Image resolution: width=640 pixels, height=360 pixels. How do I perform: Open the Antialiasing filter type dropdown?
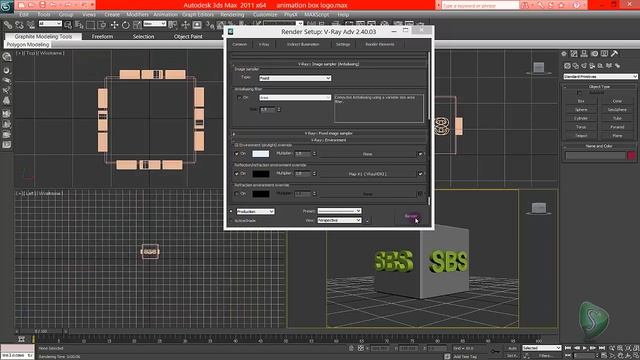(295, 98)
